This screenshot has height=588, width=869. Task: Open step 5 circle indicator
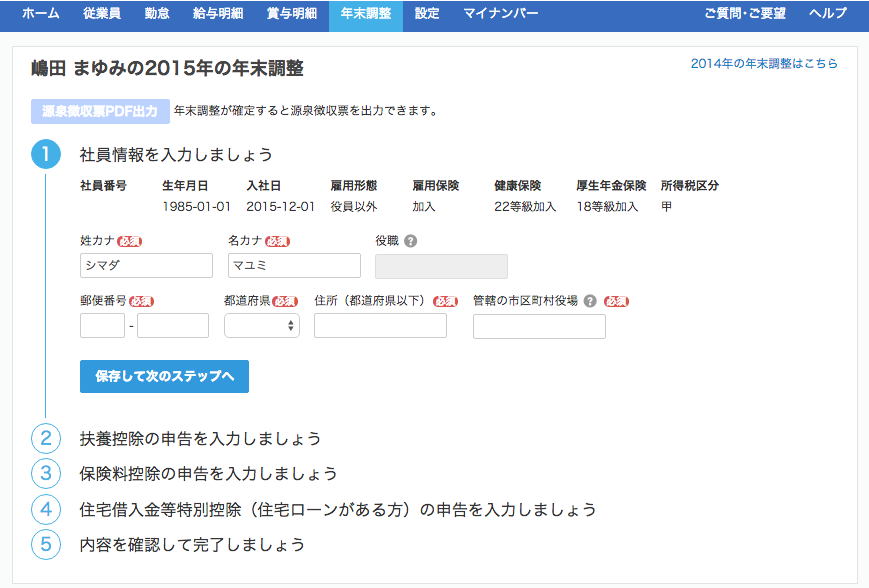[x=46, y=544]
